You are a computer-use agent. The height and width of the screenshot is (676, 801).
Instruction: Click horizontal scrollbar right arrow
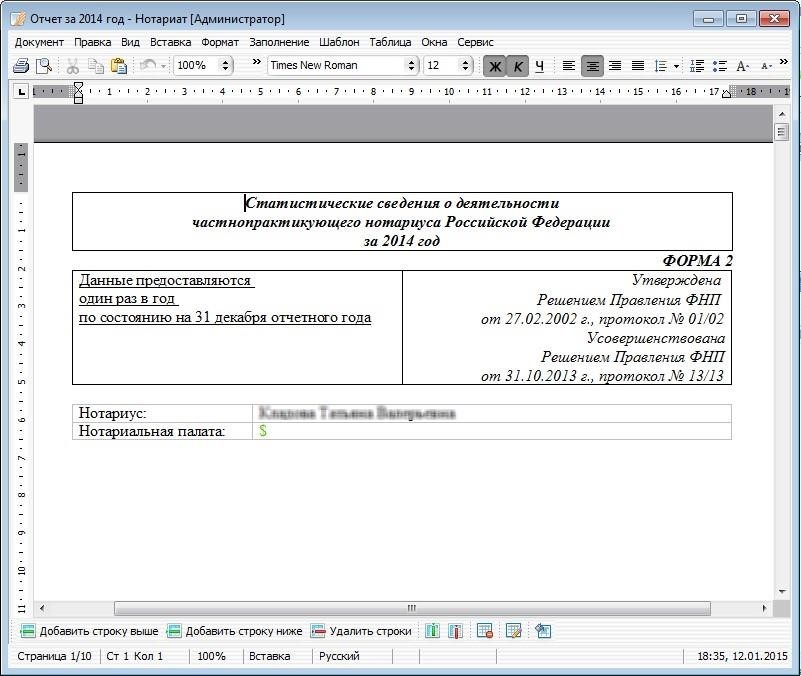pyautogui.click(x=765, y=608)
